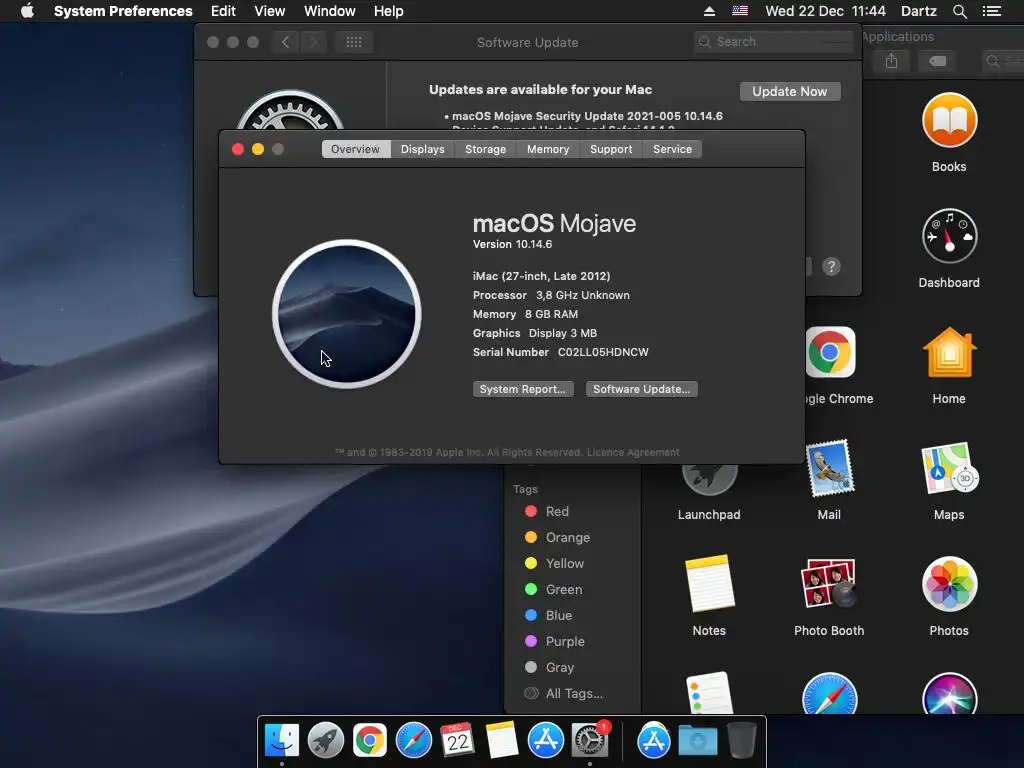
Task: Open Calendar from the Dock
Action: tap(457, 741)
